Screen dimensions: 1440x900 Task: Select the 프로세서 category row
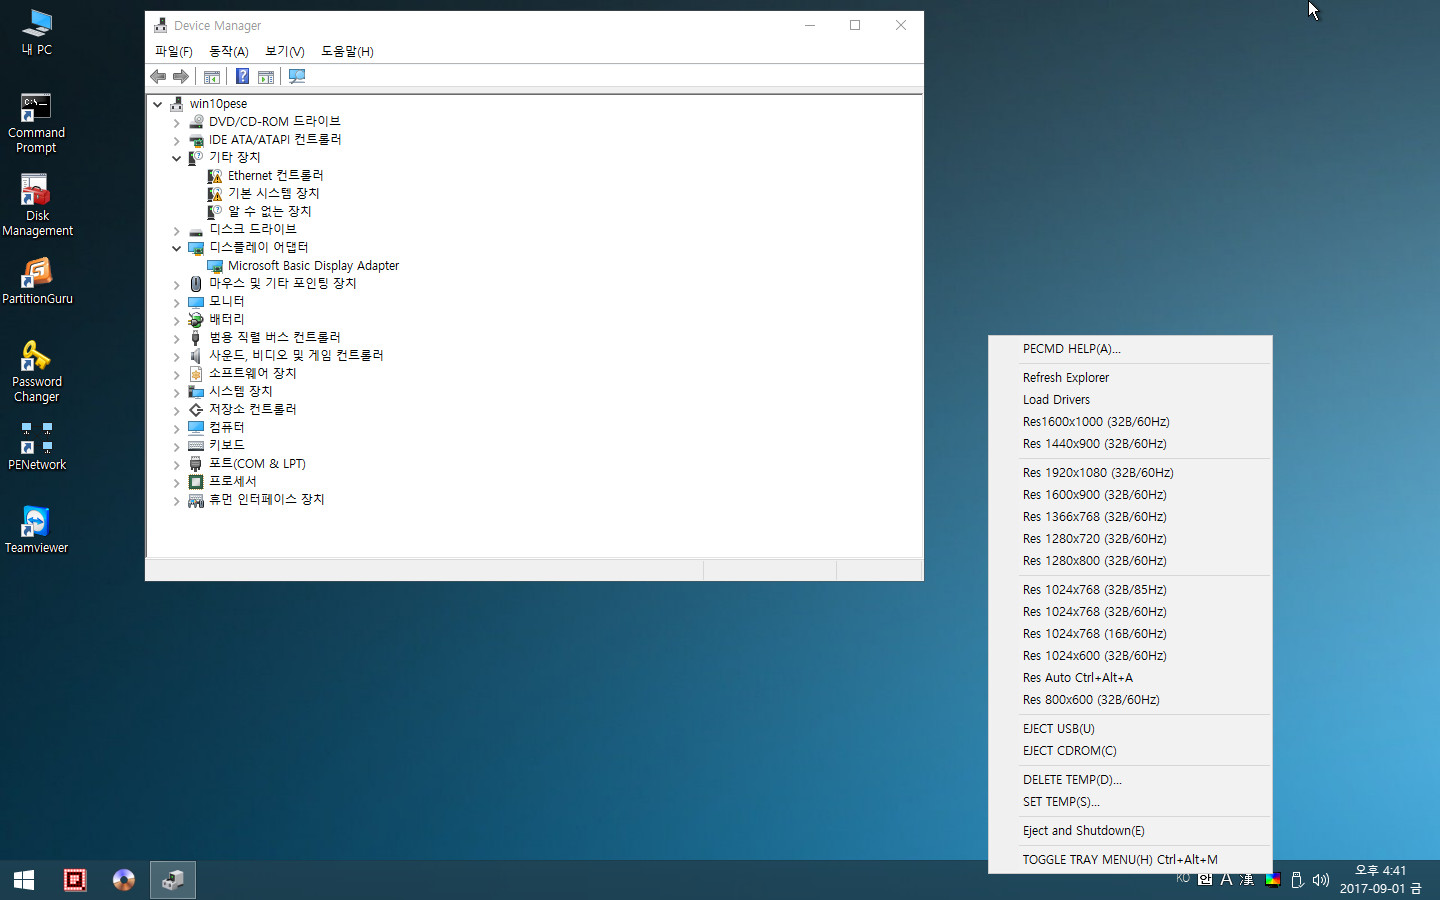[x=232, y=482]
